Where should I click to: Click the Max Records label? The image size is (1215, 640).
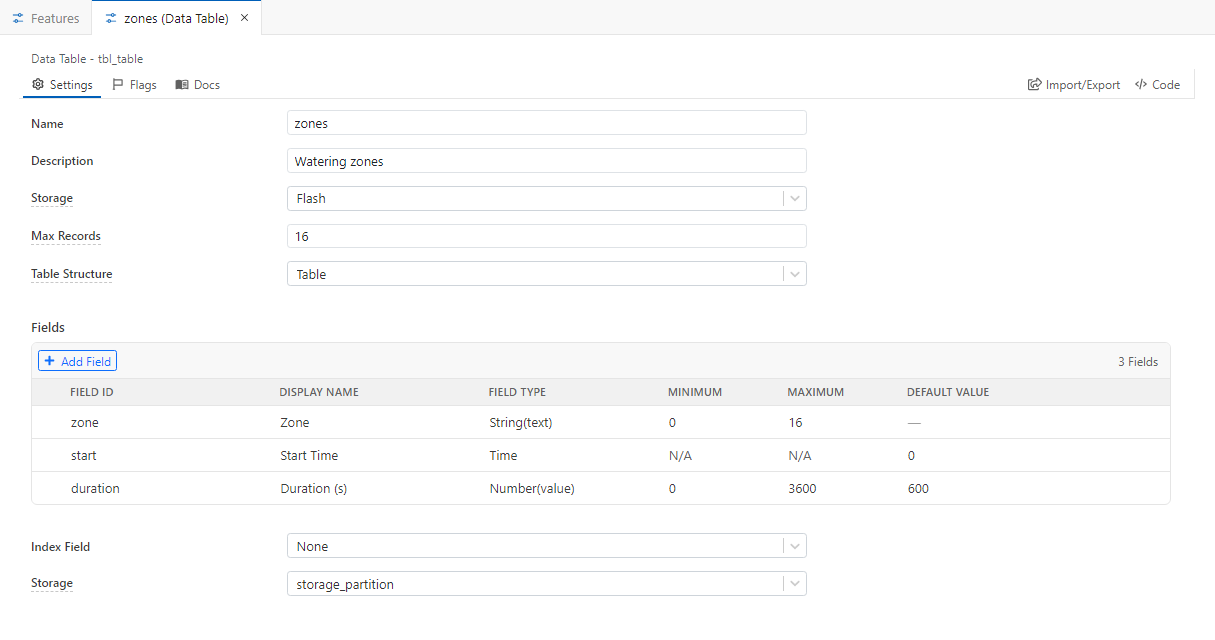pyautogui.click(x=66, y=236)
